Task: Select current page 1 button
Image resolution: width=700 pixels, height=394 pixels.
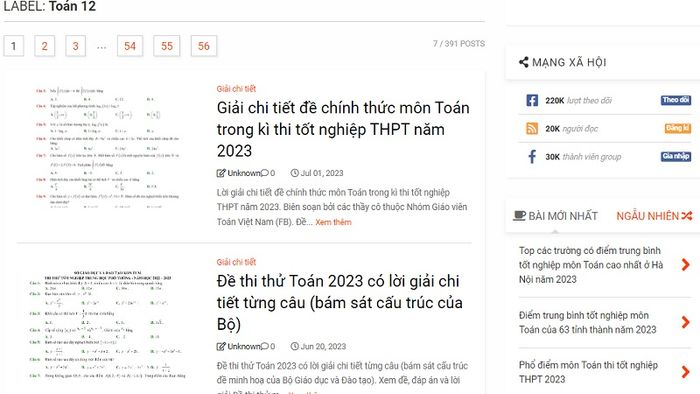Action: click(x=14, y=46)
